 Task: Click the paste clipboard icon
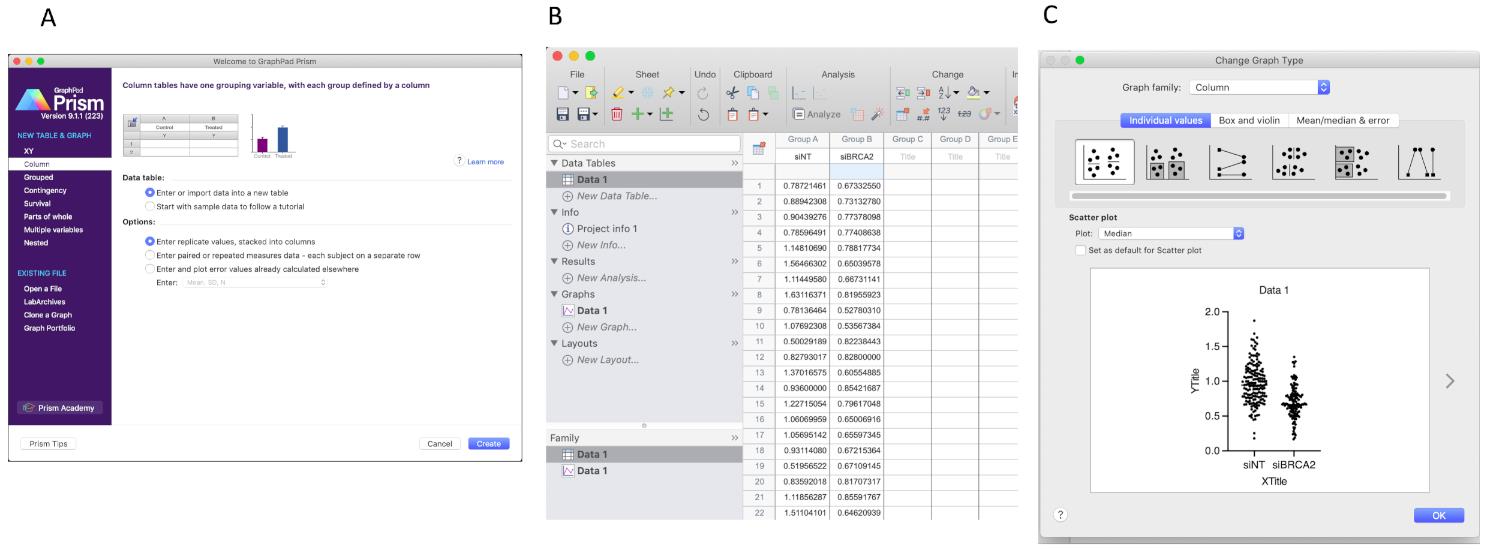click(732, 114)
